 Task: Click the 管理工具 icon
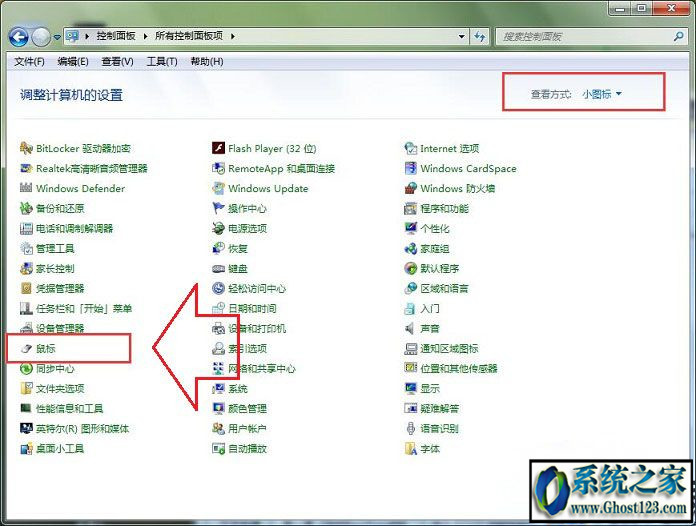point(26,249)
